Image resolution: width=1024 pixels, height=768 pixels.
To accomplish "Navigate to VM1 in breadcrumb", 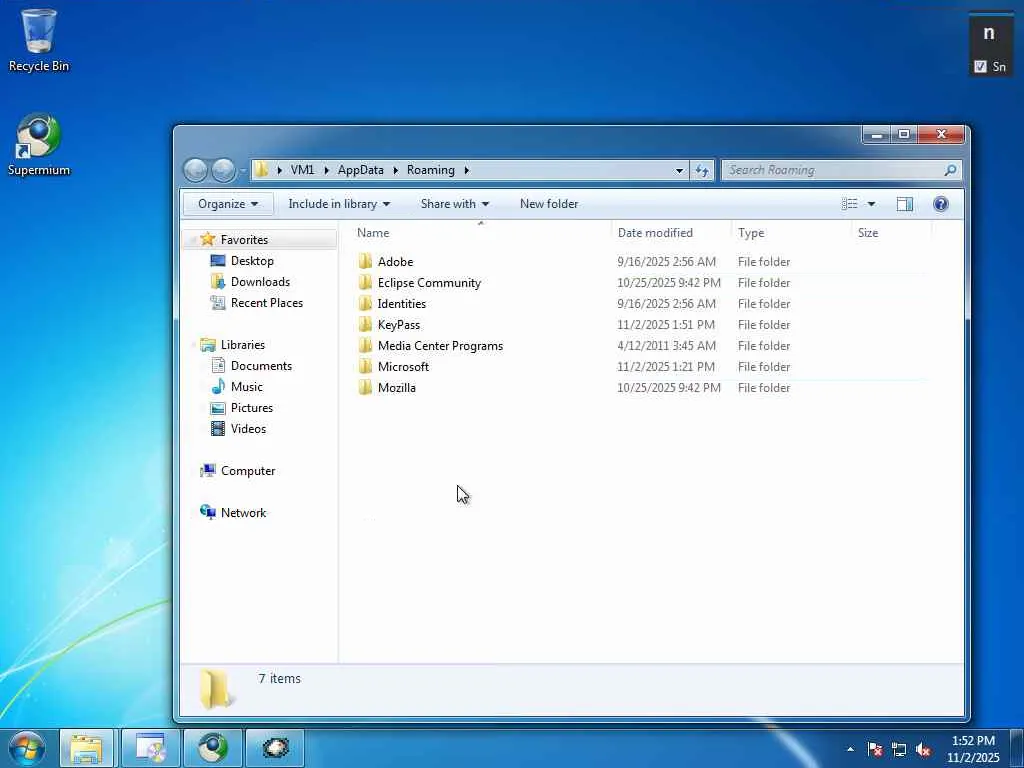I will coord(302,170).
